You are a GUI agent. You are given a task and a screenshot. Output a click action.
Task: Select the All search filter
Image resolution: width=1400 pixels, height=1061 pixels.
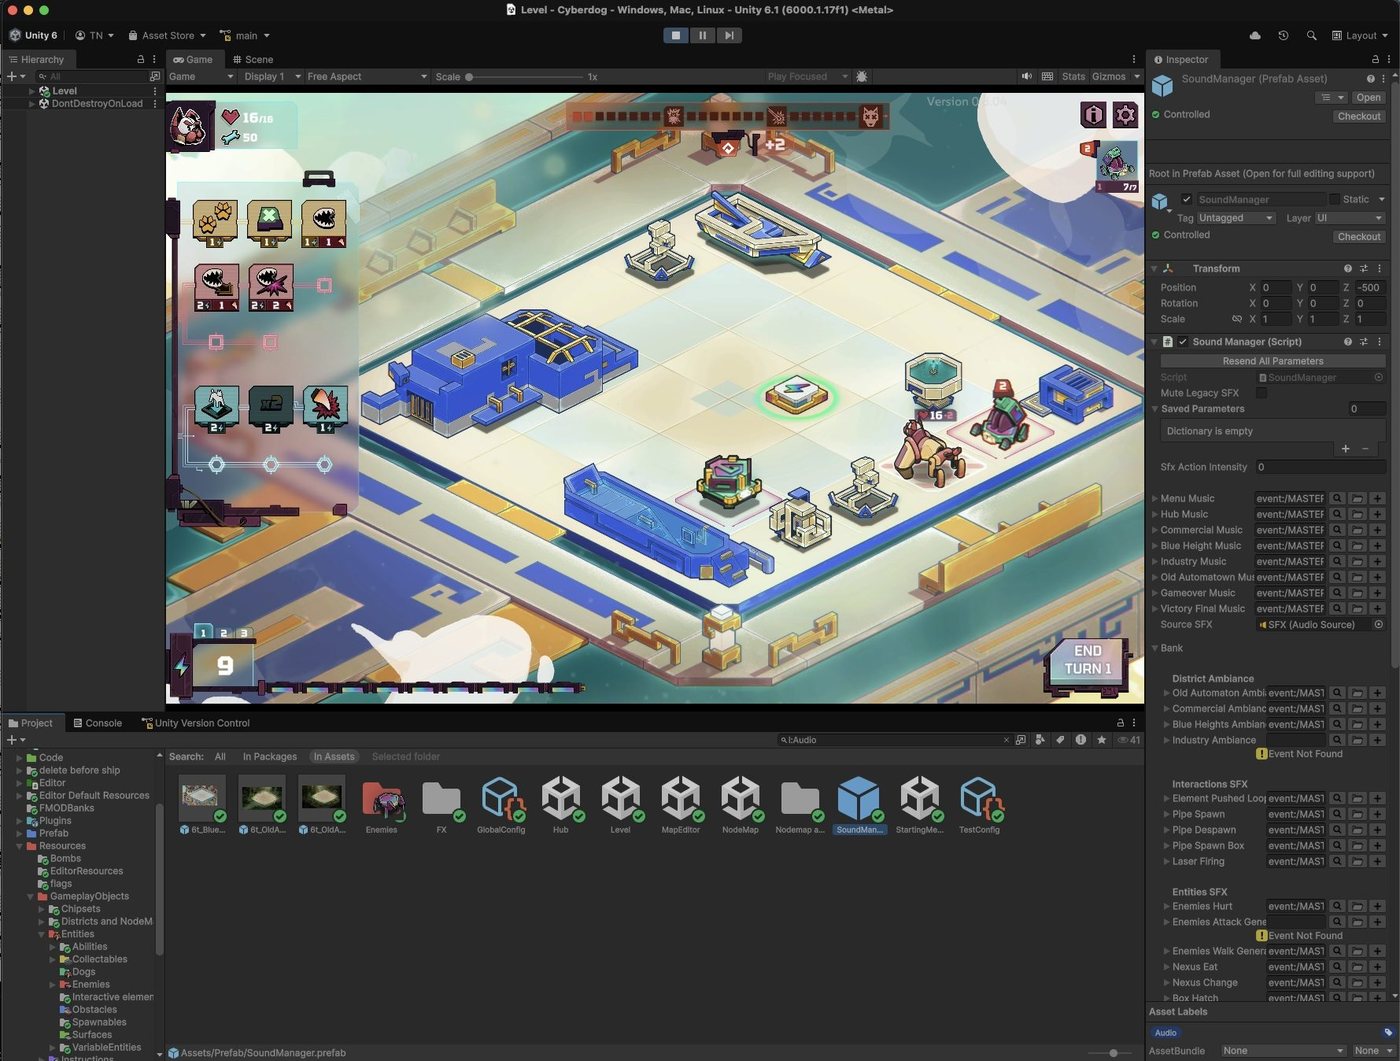(220, 757)
